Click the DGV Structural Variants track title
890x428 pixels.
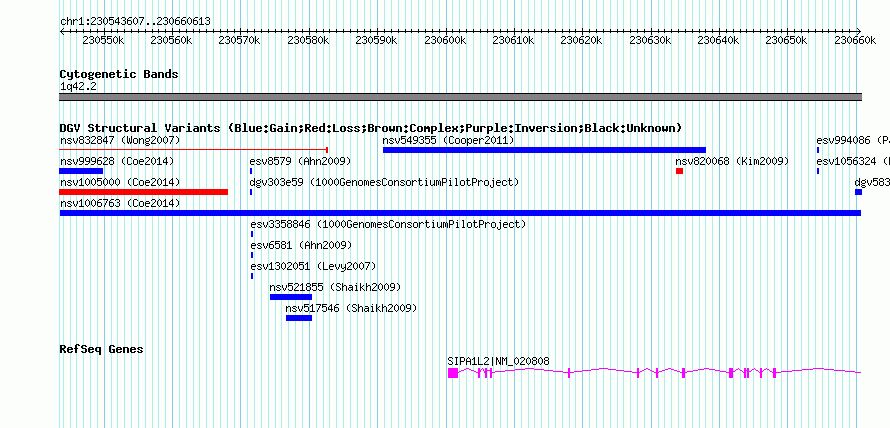(371, 128)
